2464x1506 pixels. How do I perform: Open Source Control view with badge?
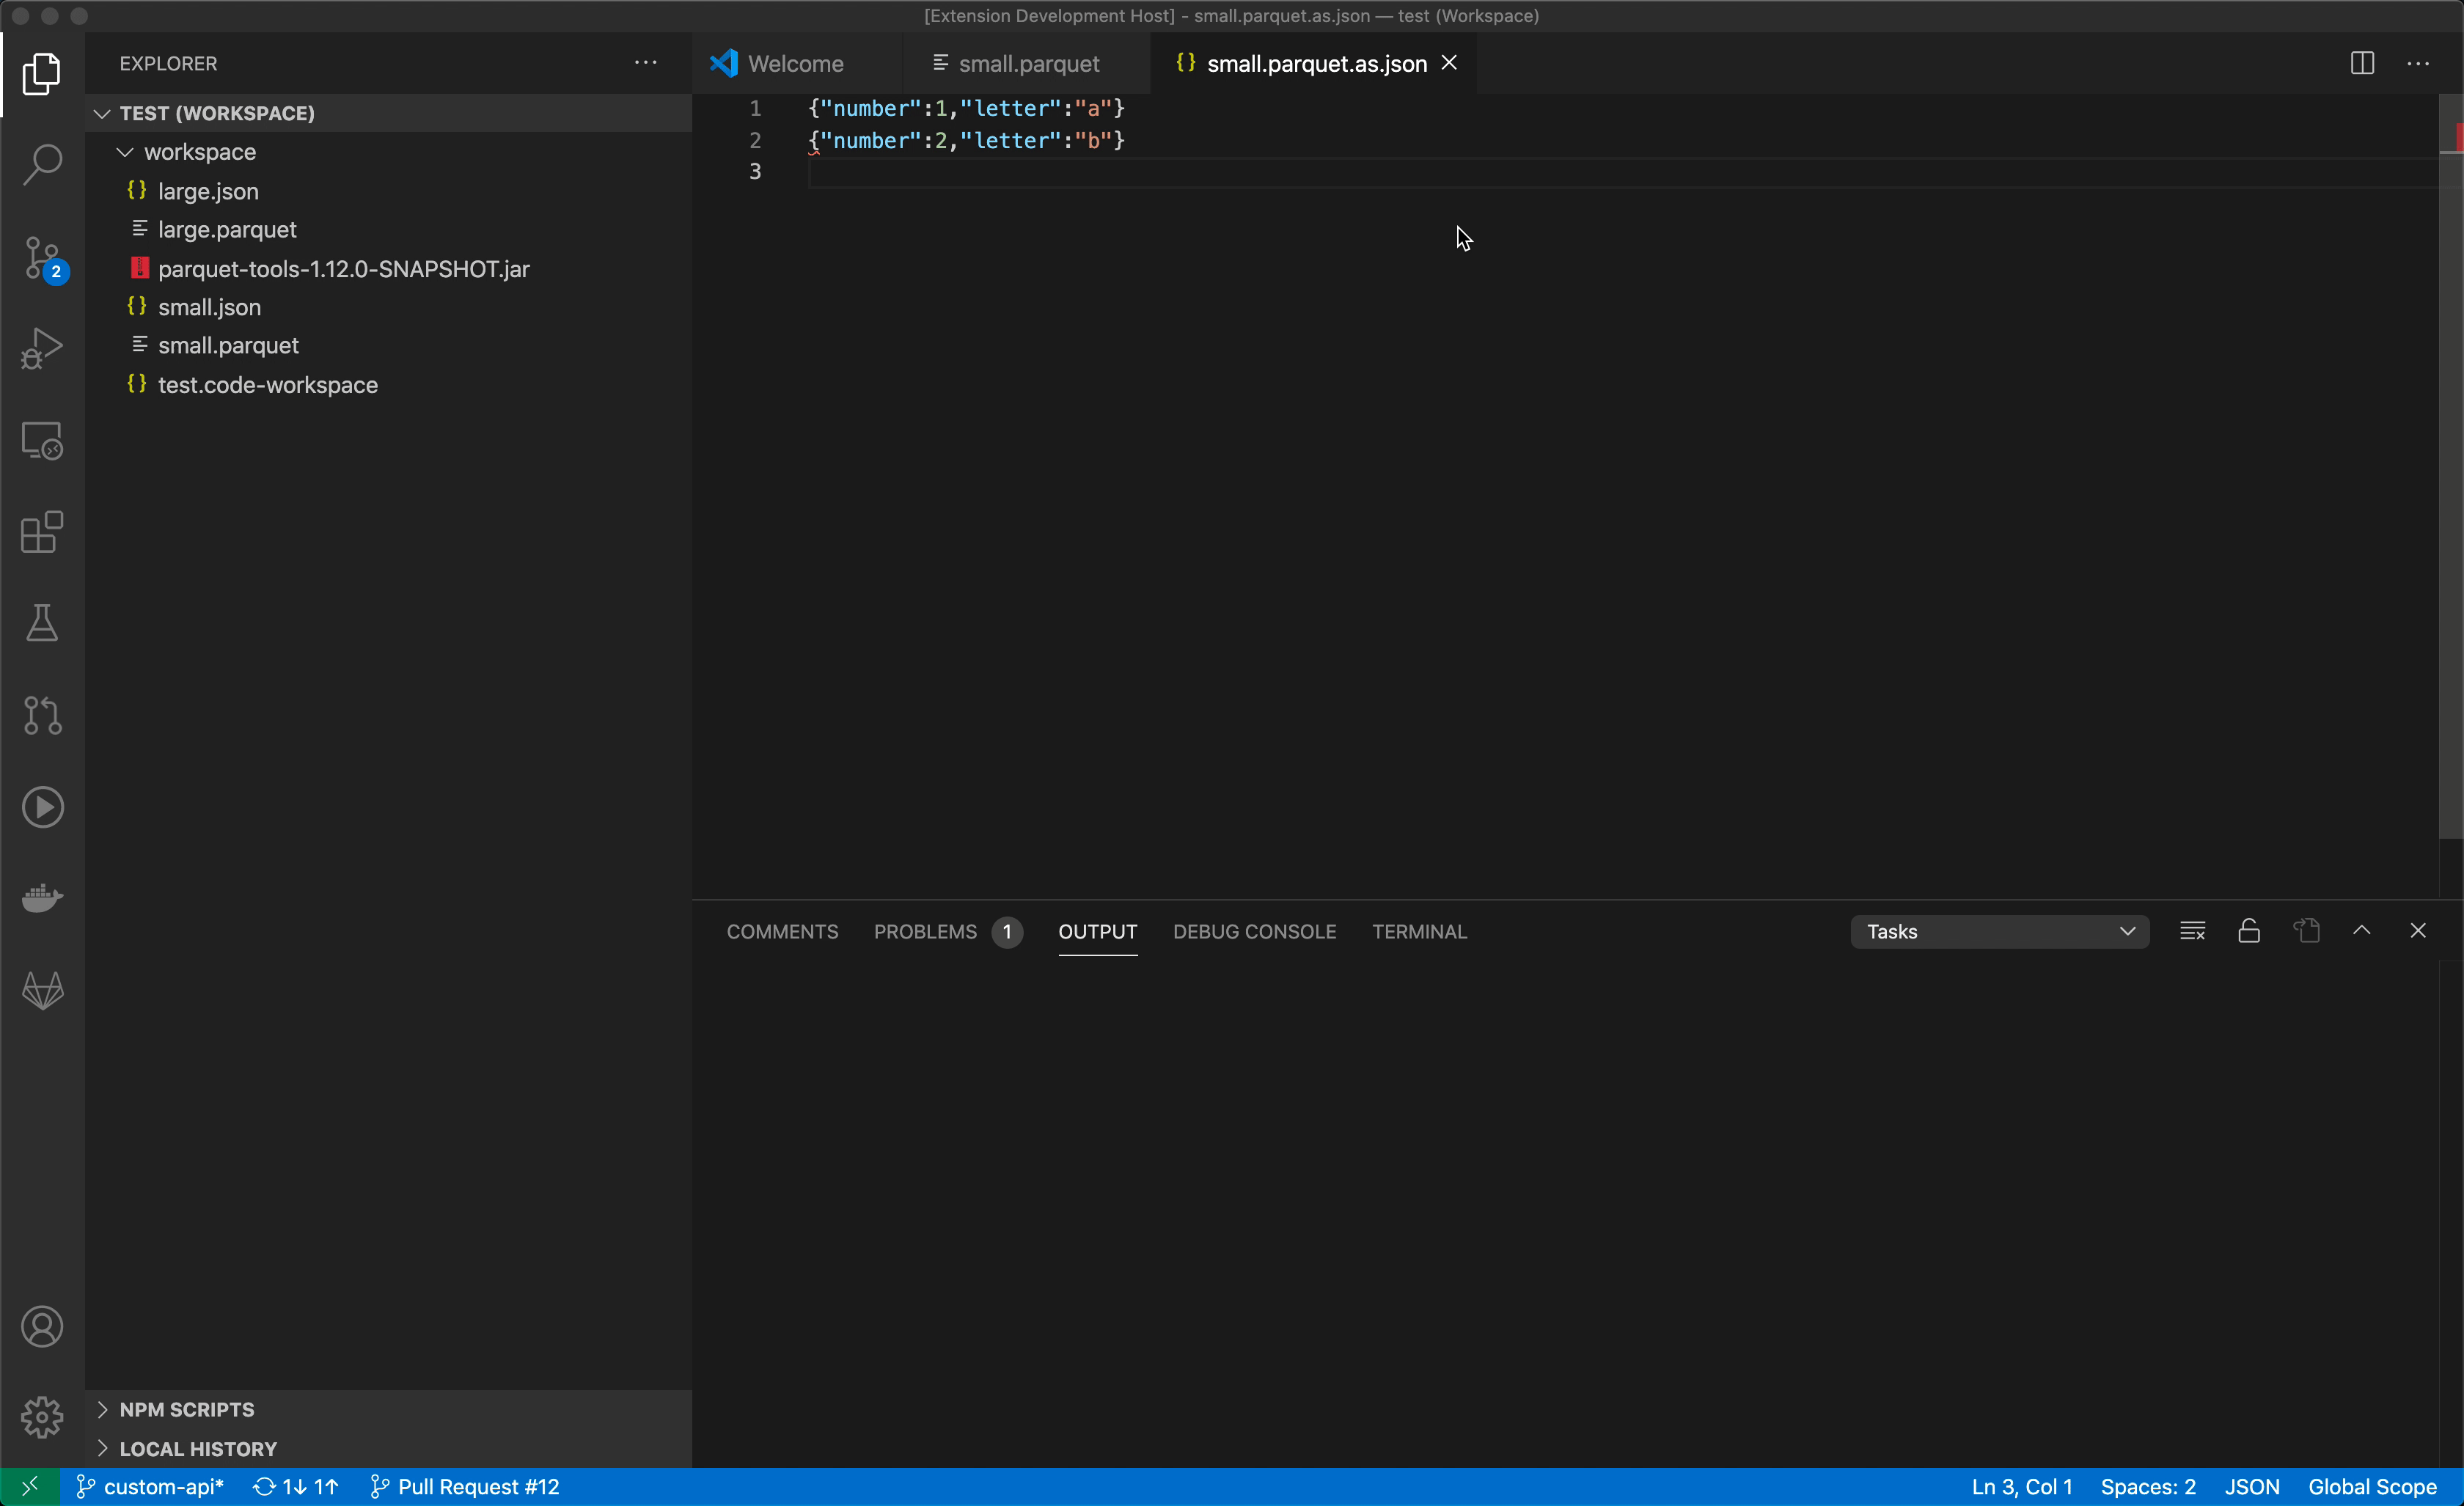point(42,258)
